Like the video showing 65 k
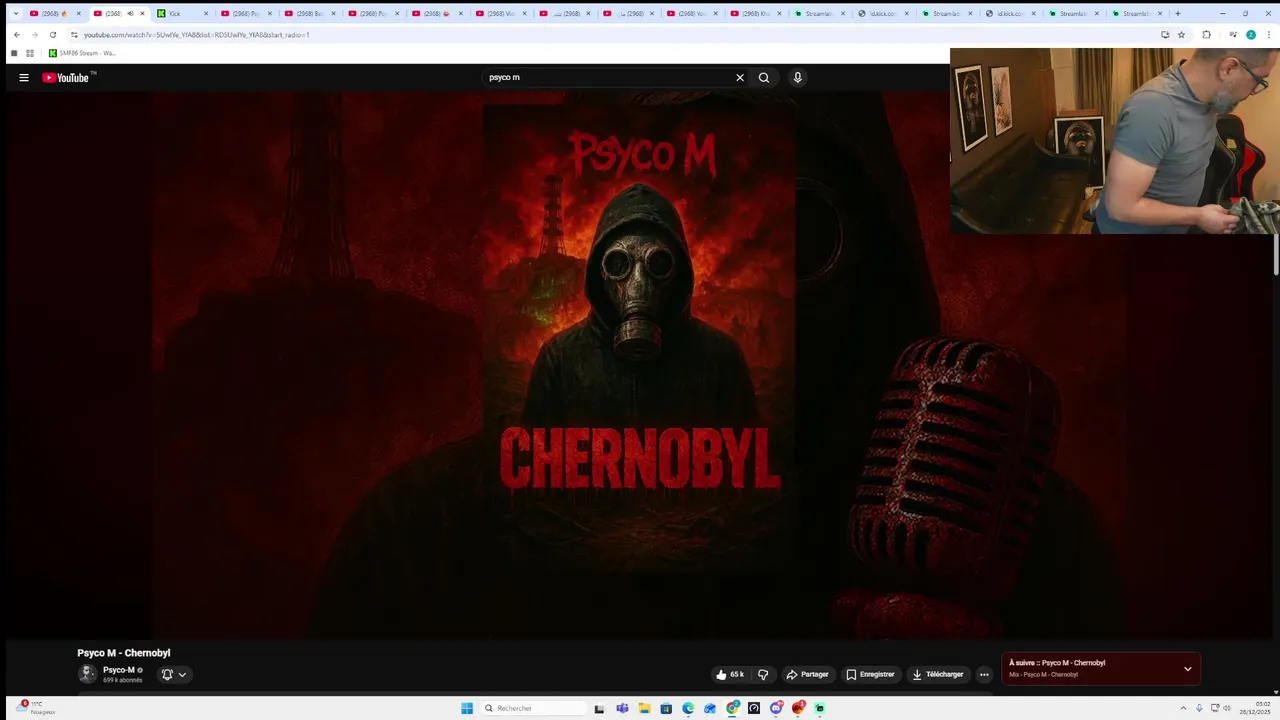Screen dimensions: 1280x720 click(729, 674)
